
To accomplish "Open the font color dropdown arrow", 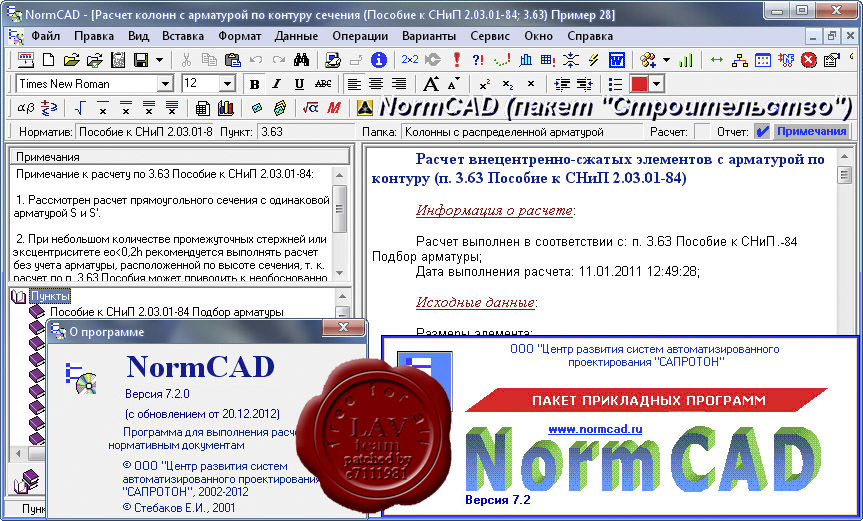I will point(656,84).
